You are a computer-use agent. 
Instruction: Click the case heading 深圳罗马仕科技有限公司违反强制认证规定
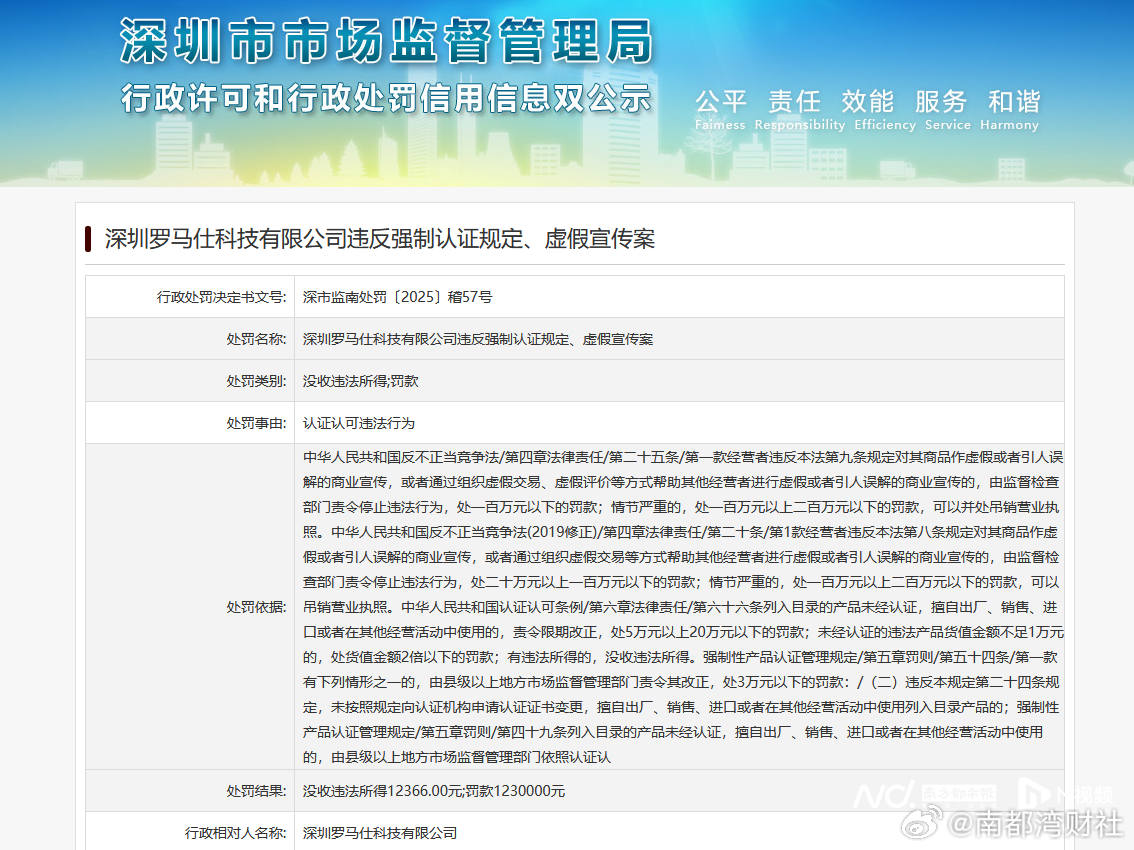tap(380, 239)
